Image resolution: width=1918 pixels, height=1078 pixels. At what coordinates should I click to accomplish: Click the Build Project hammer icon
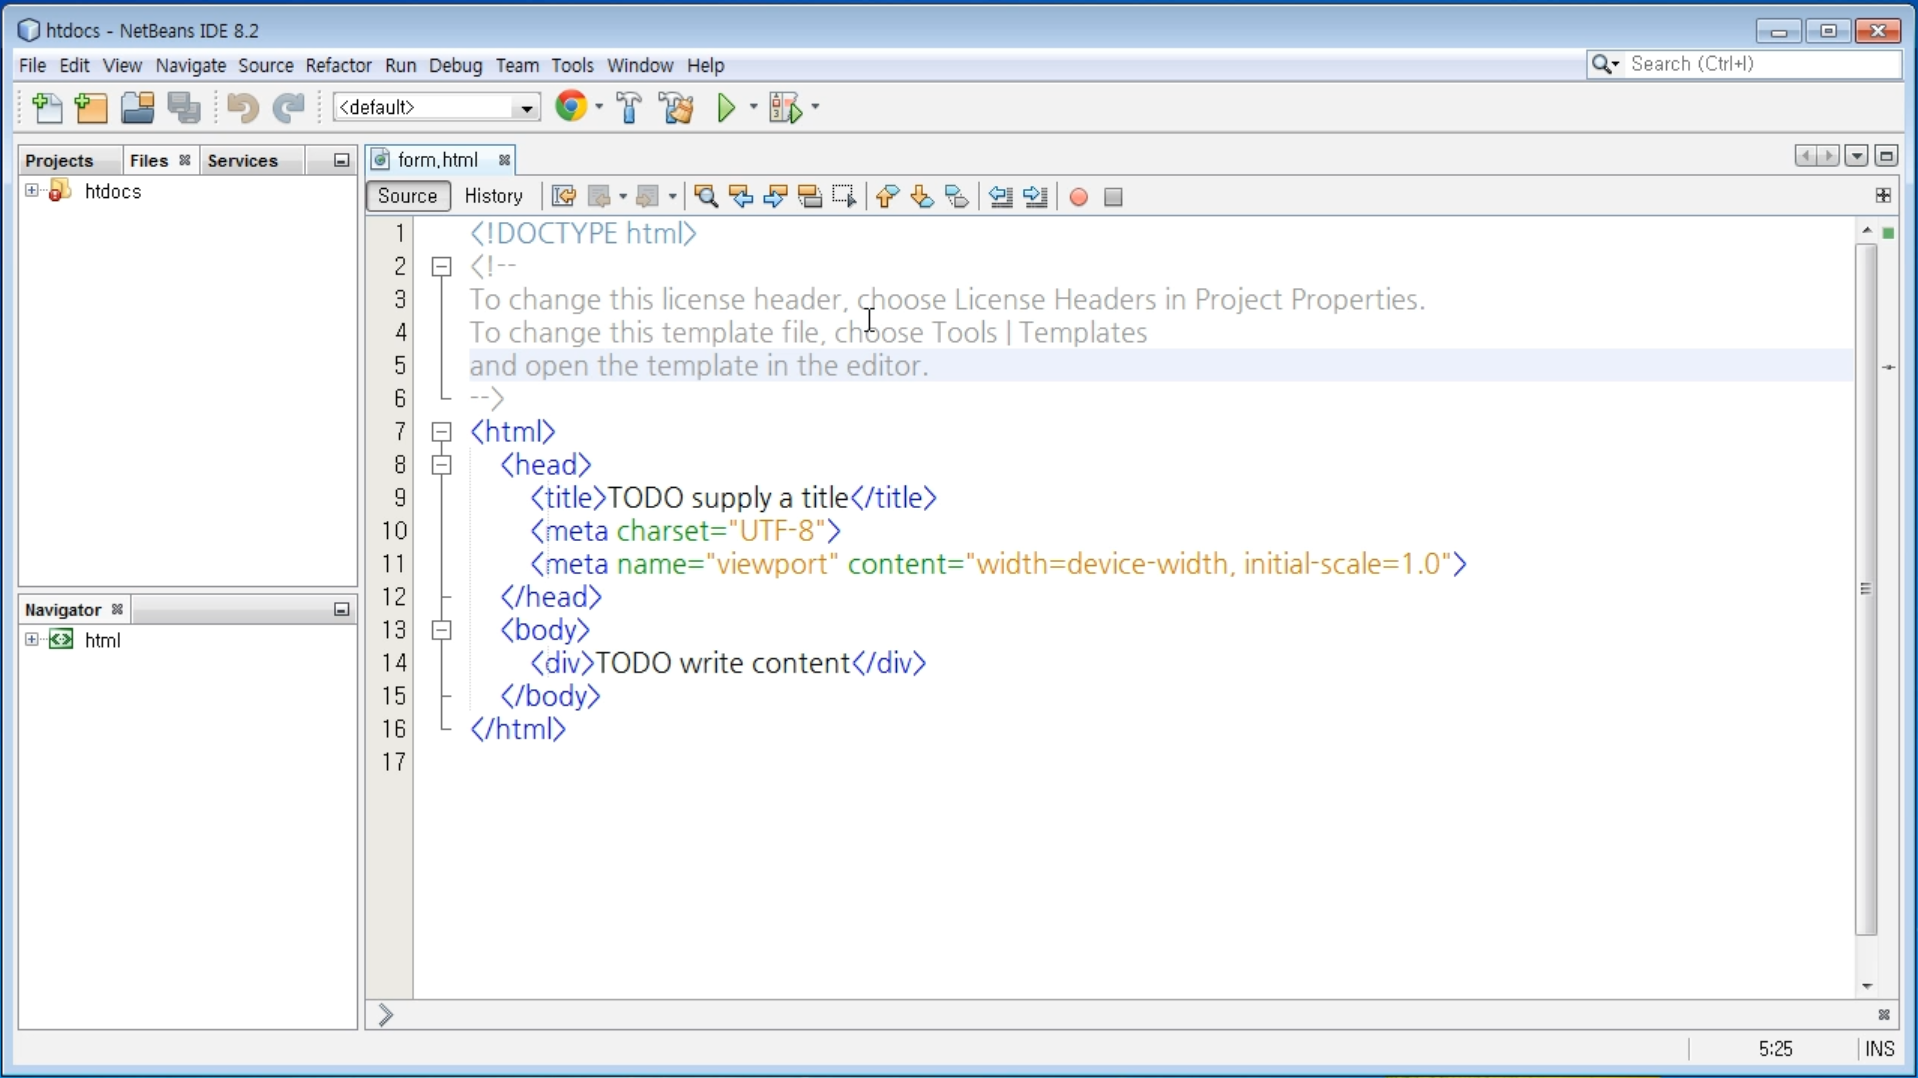[x=629, y=108]
